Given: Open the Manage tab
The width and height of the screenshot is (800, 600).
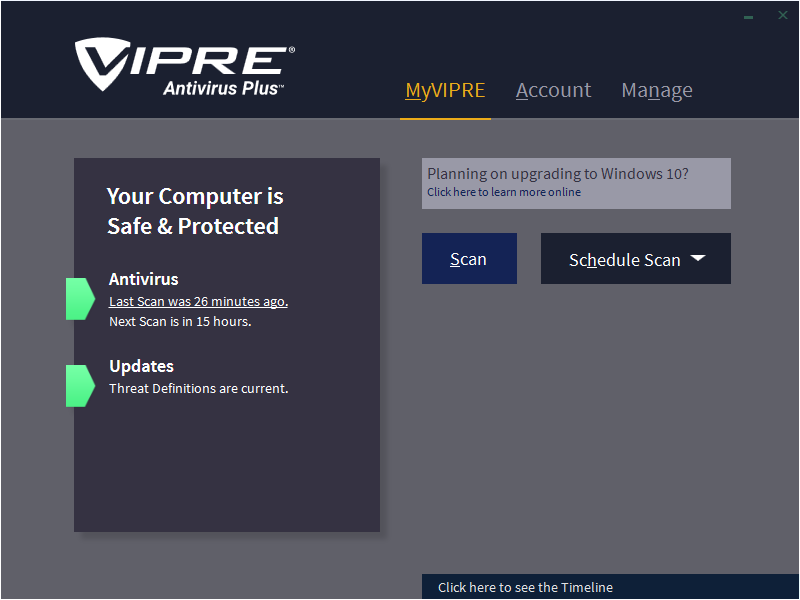Looking at the screenshot, I should click(x=657, y=90).
